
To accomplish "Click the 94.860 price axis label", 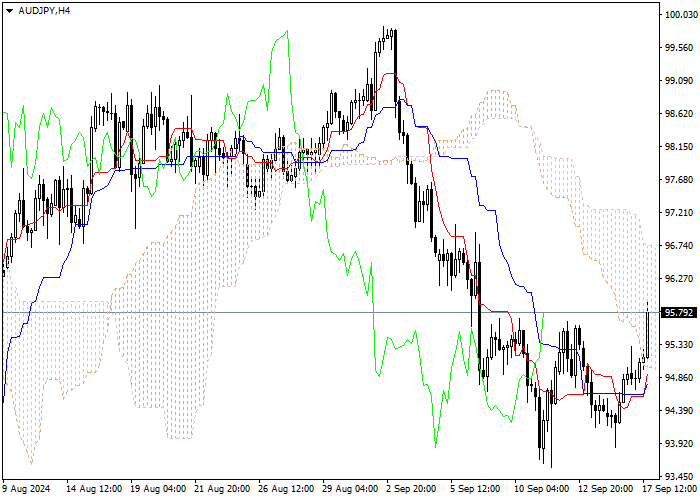I will coord(681,378).
